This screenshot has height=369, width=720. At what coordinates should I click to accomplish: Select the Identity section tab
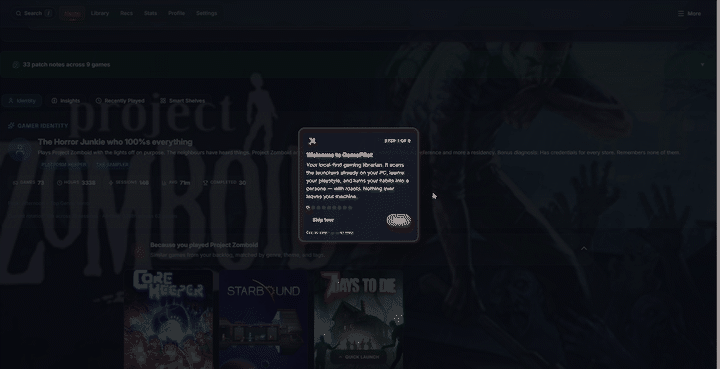(22, 101)
